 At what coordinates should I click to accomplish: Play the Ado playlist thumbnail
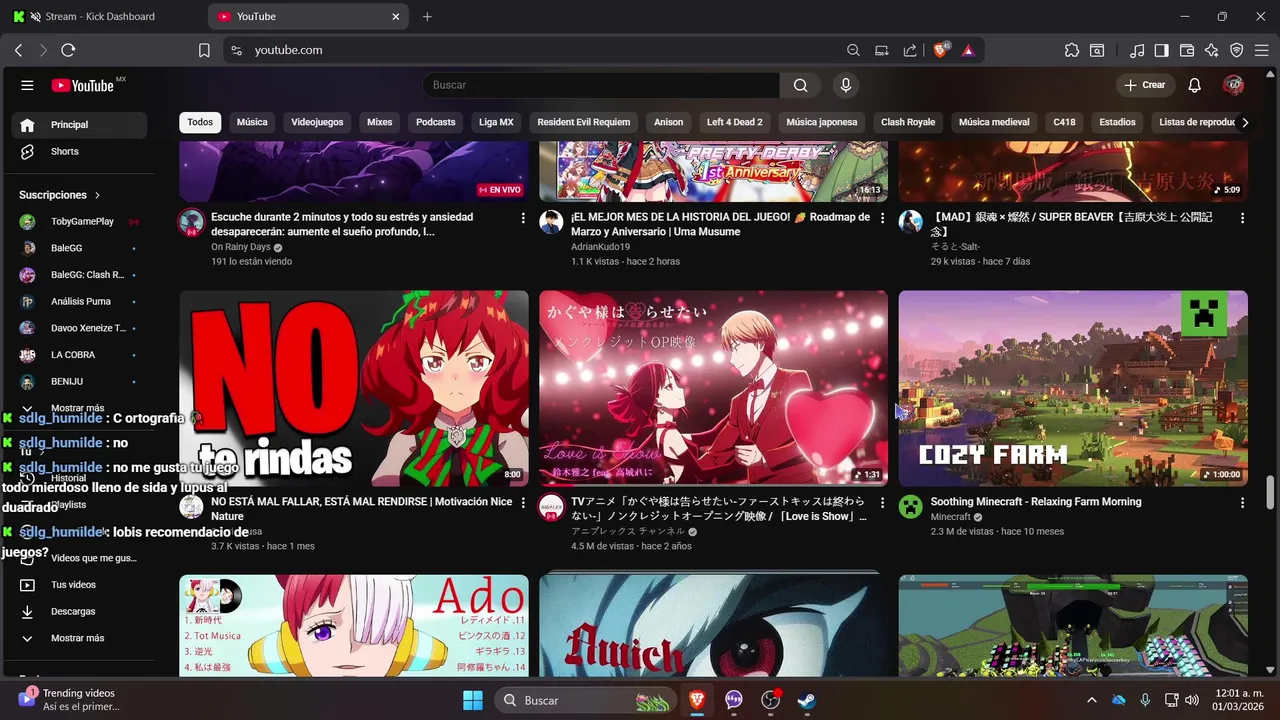coord(354,625)
